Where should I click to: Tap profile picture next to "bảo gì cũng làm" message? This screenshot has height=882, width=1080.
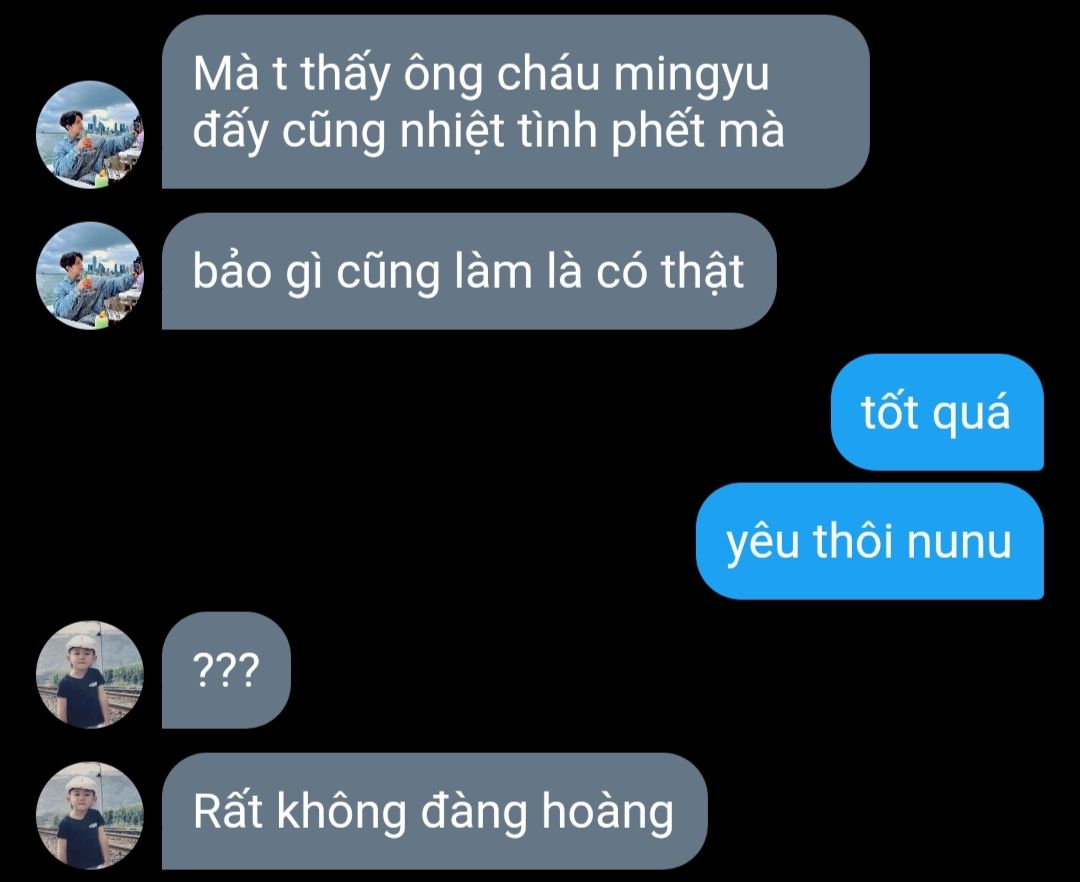[90, 275]
